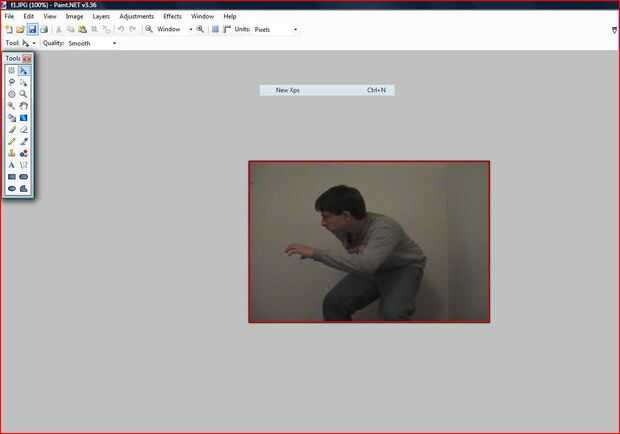Select the Recolor tool

pos(23,153)
